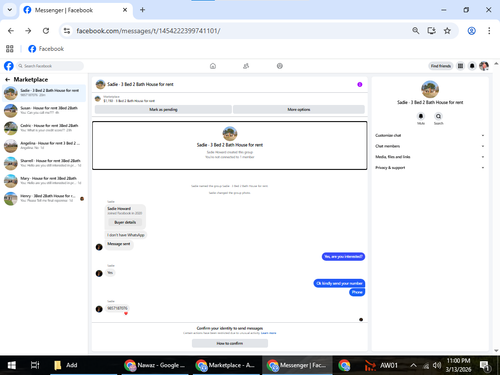The image size is (500, 375).
Task: Open the Facebook menu grid icon
Action: (460, 66)
